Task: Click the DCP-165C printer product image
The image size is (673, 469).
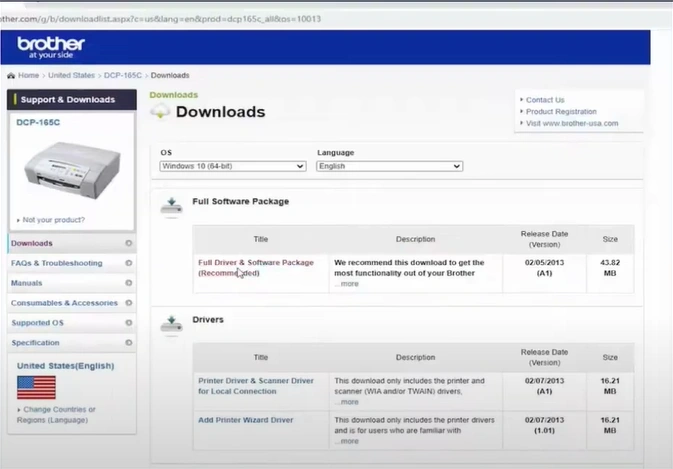Action: pos(70,169)
